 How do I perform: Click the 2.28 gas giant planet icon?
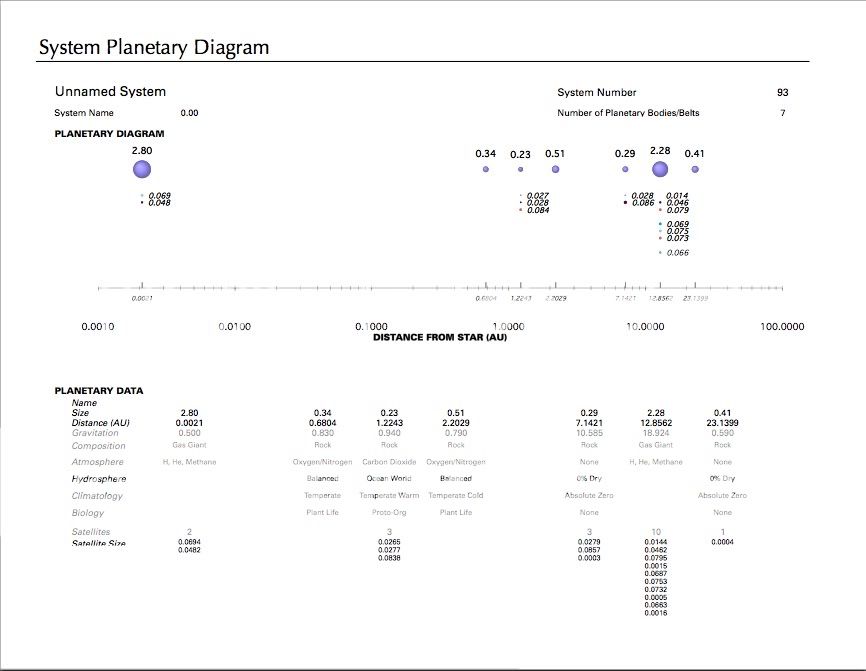pyautogui.click(x=660, y=169)
